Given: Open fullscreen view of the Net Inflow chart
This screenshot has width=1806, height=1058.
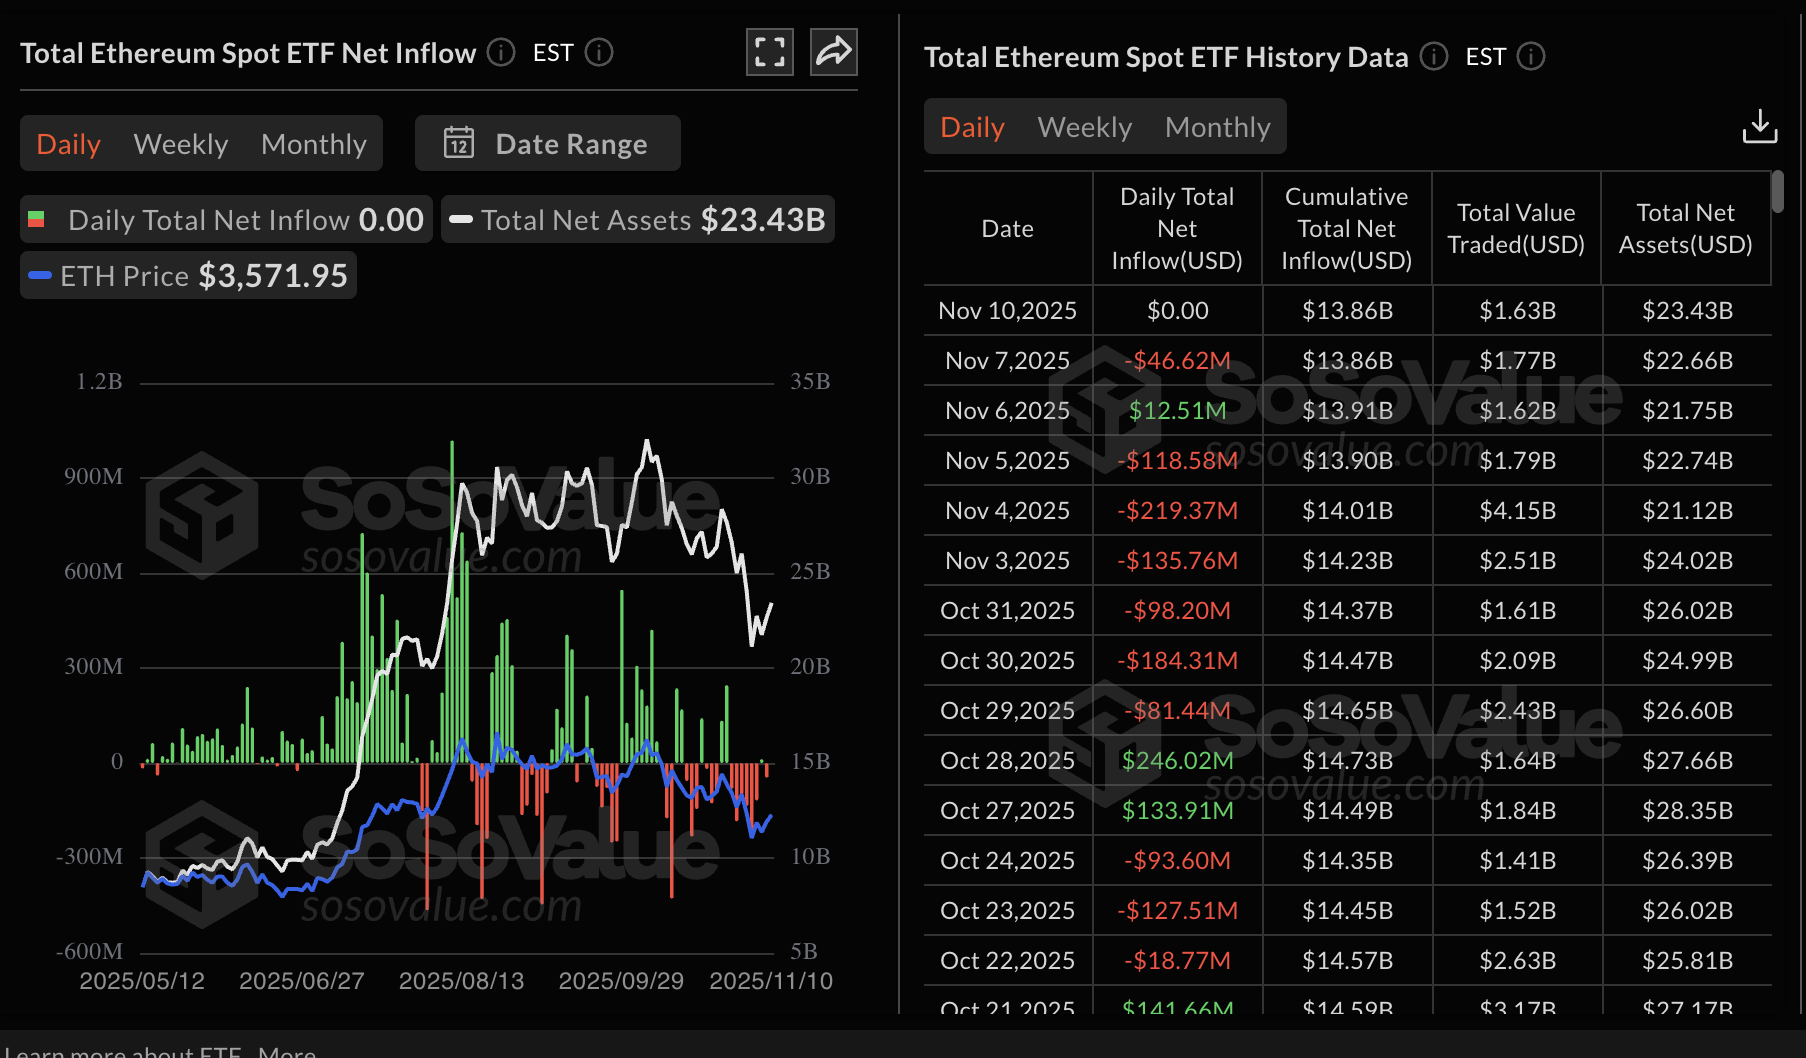Looking at the screenshot, I should (769, 51).
